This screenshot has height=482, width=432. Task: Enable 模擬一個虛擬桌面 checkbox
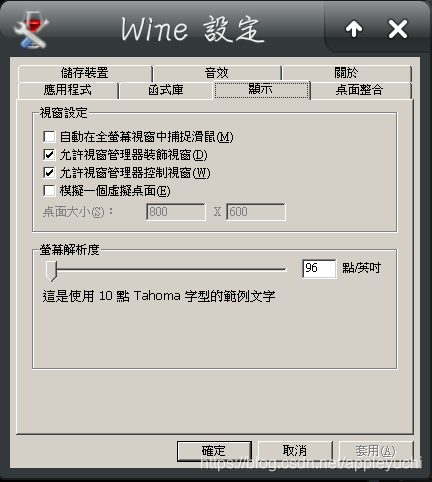click(49, 191)
